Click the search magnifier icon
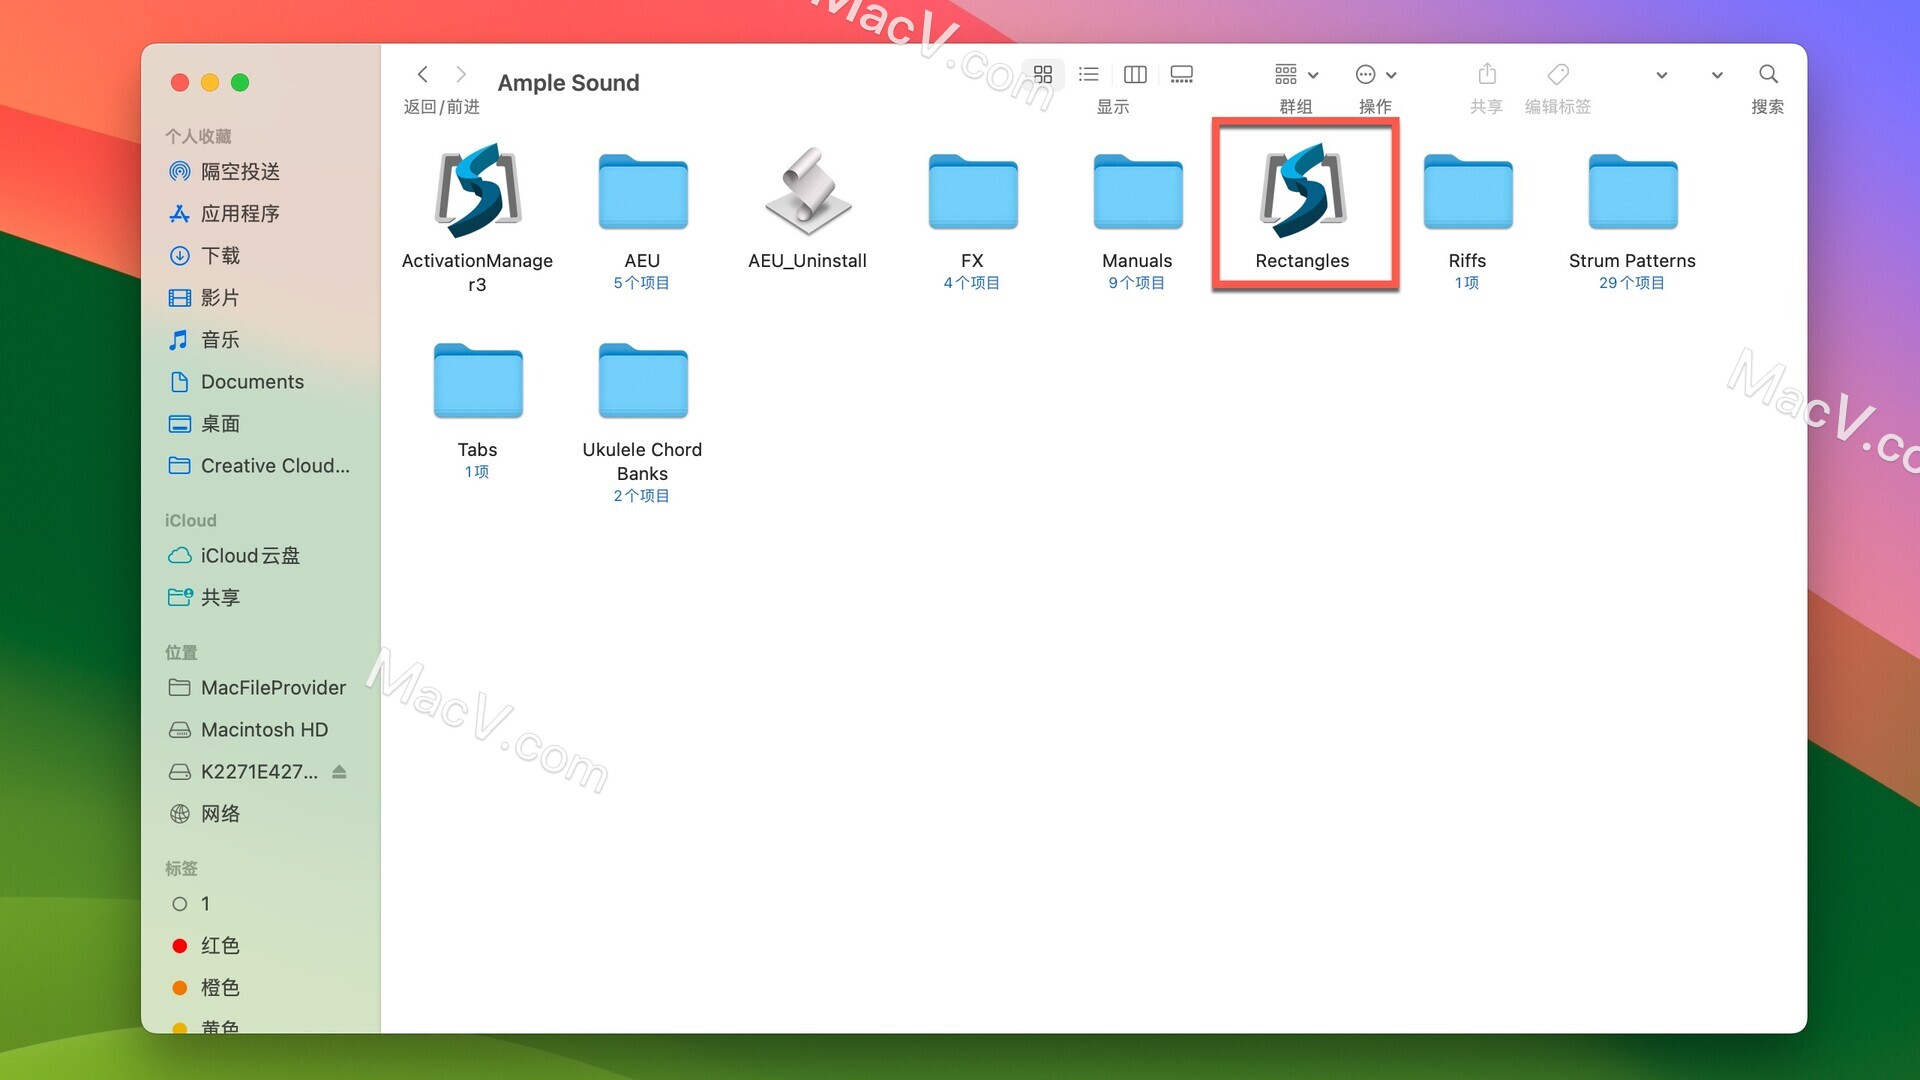 (x=1768, y=74)
